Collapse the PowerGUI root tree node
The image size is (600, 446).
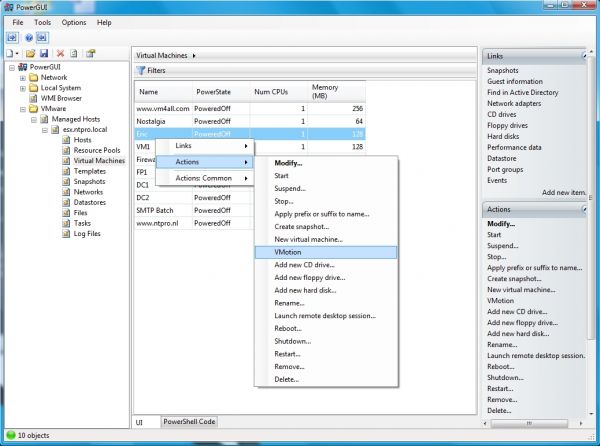(12, 68)
